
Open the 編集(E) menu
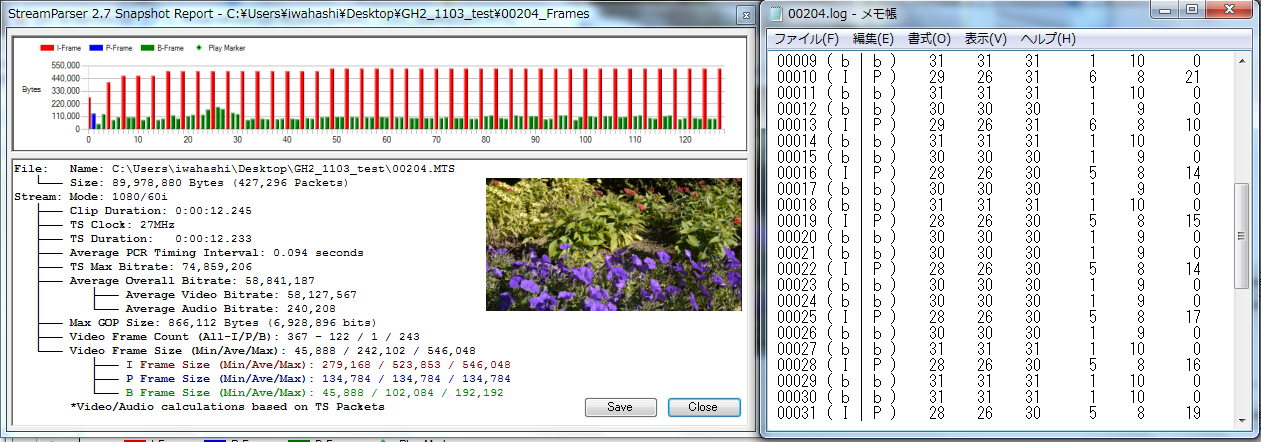pyautogui.click(x=873, y=39)
